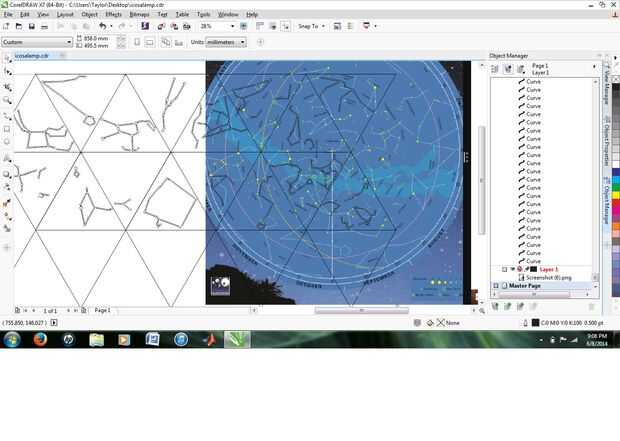Click the Undo arrow icon
Screen dimensions: 620x441
(103, 26)
